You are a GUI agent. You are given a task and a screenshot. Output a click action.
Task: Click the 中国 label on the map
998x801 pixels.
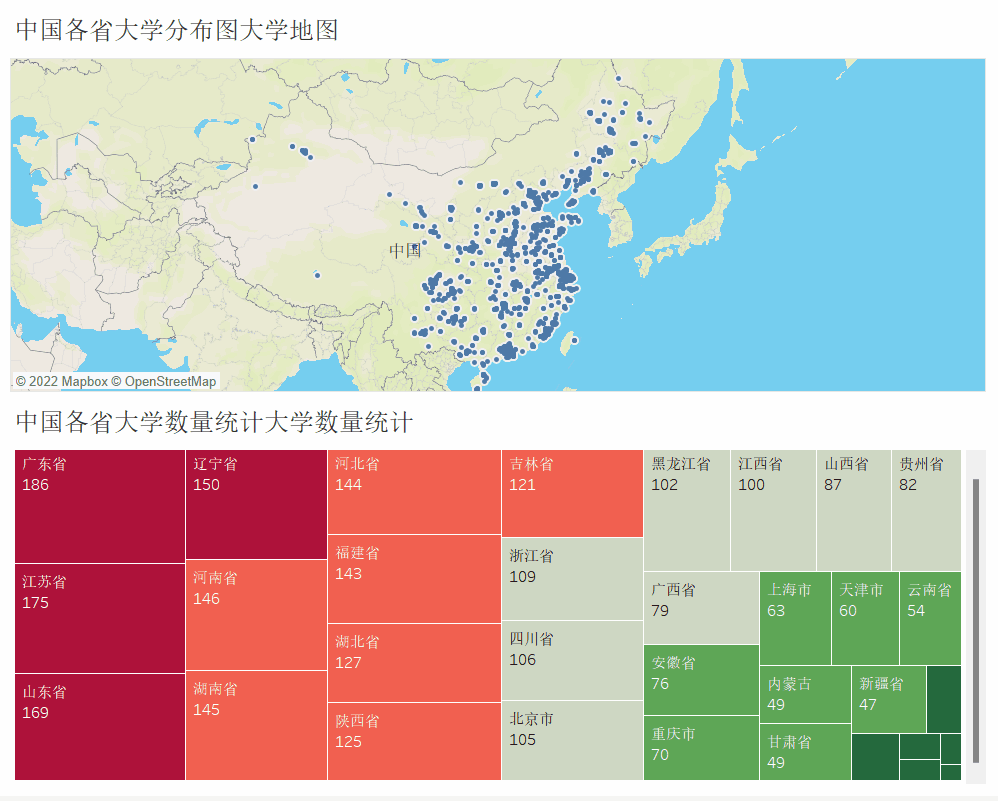405,250
